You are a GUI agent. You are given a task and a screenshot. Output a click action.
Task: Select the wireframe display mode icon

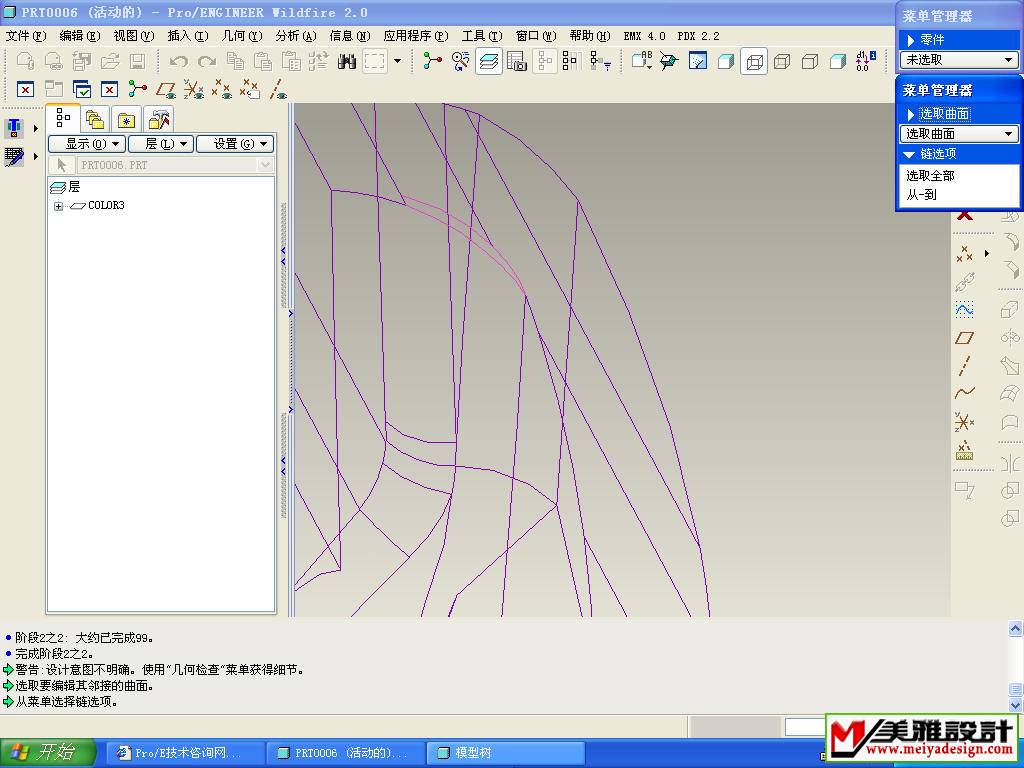click(754, 62)
